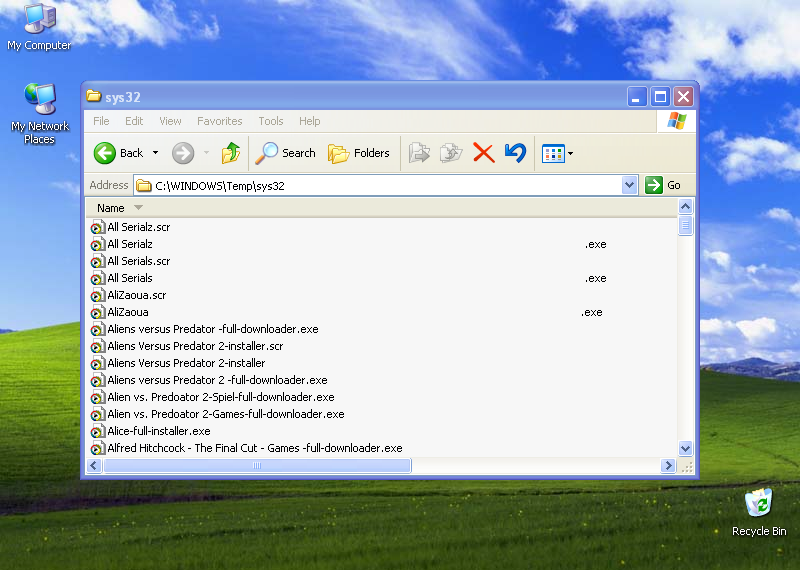800x570 pixels.
Task: Open the View menu
Action: coord(170,121)
